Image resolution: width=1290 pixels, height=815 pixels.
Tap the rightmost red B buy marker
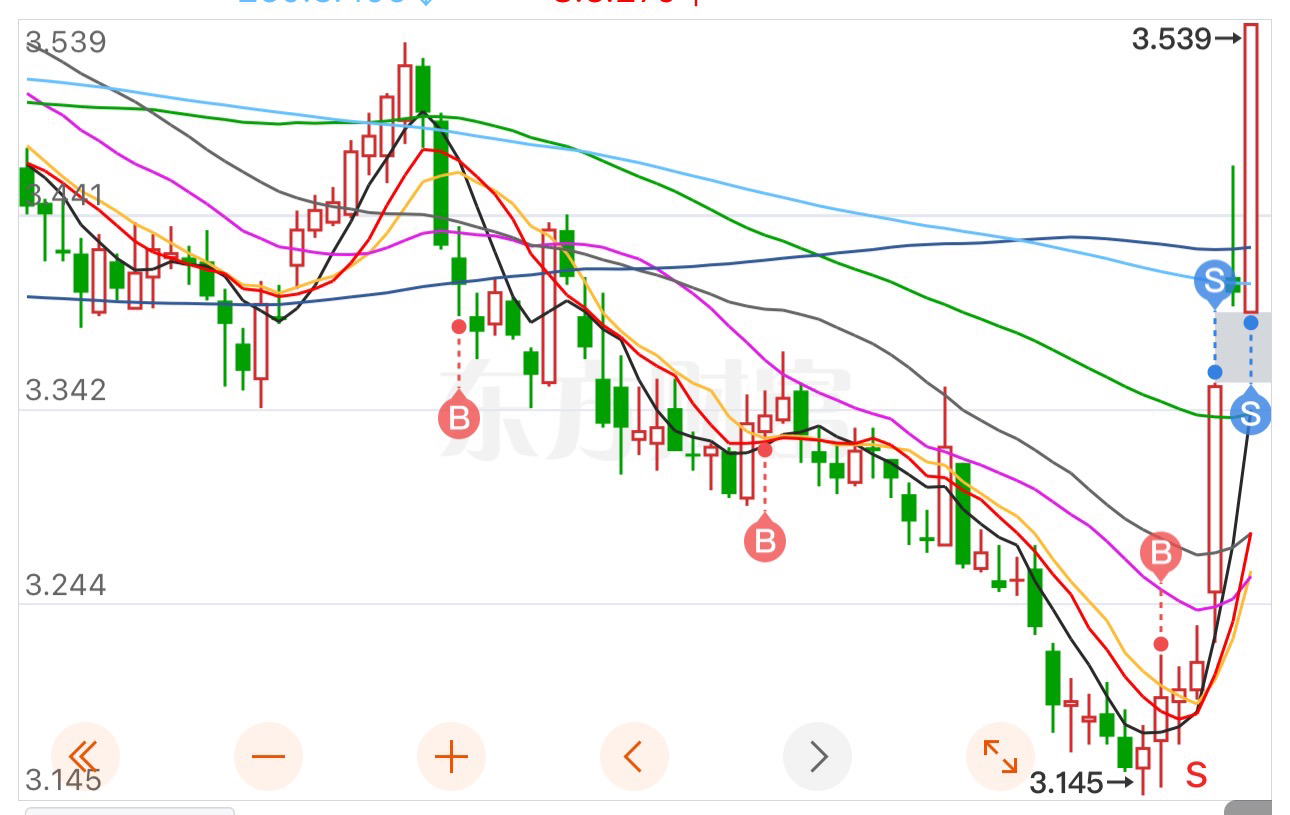(x=1161, y=553)
